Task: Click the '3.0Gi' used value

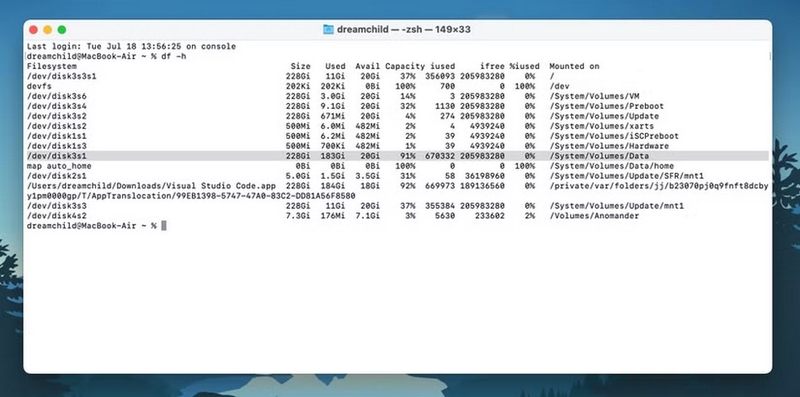Action: [x=333, y=96]
